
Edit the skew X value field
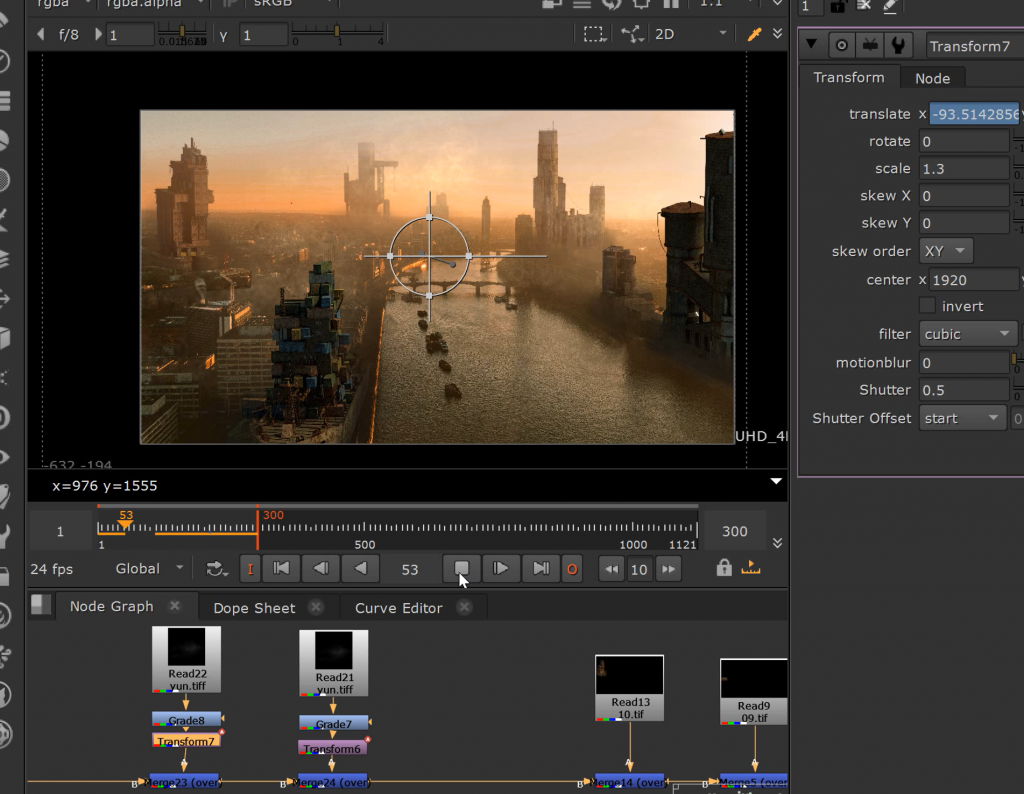(x=964, y=196)
